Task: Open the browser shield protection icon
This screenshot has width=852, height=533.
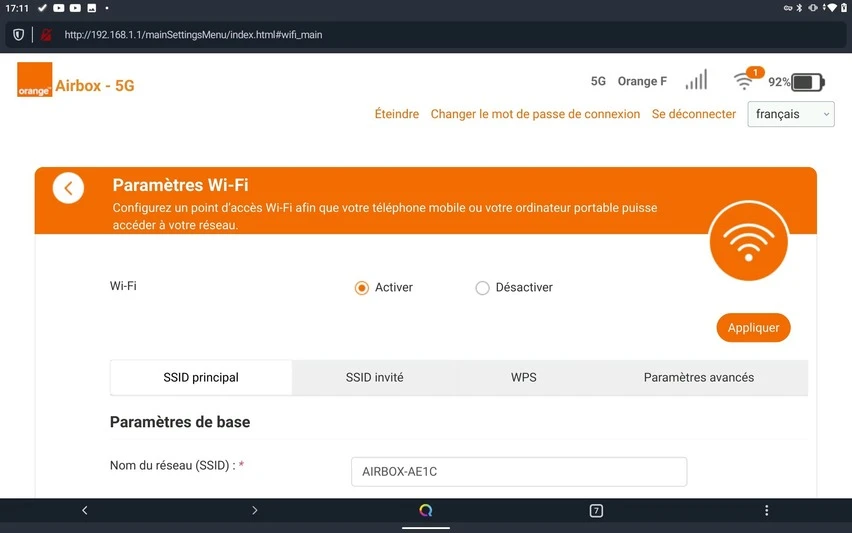Action: [18, 35]
